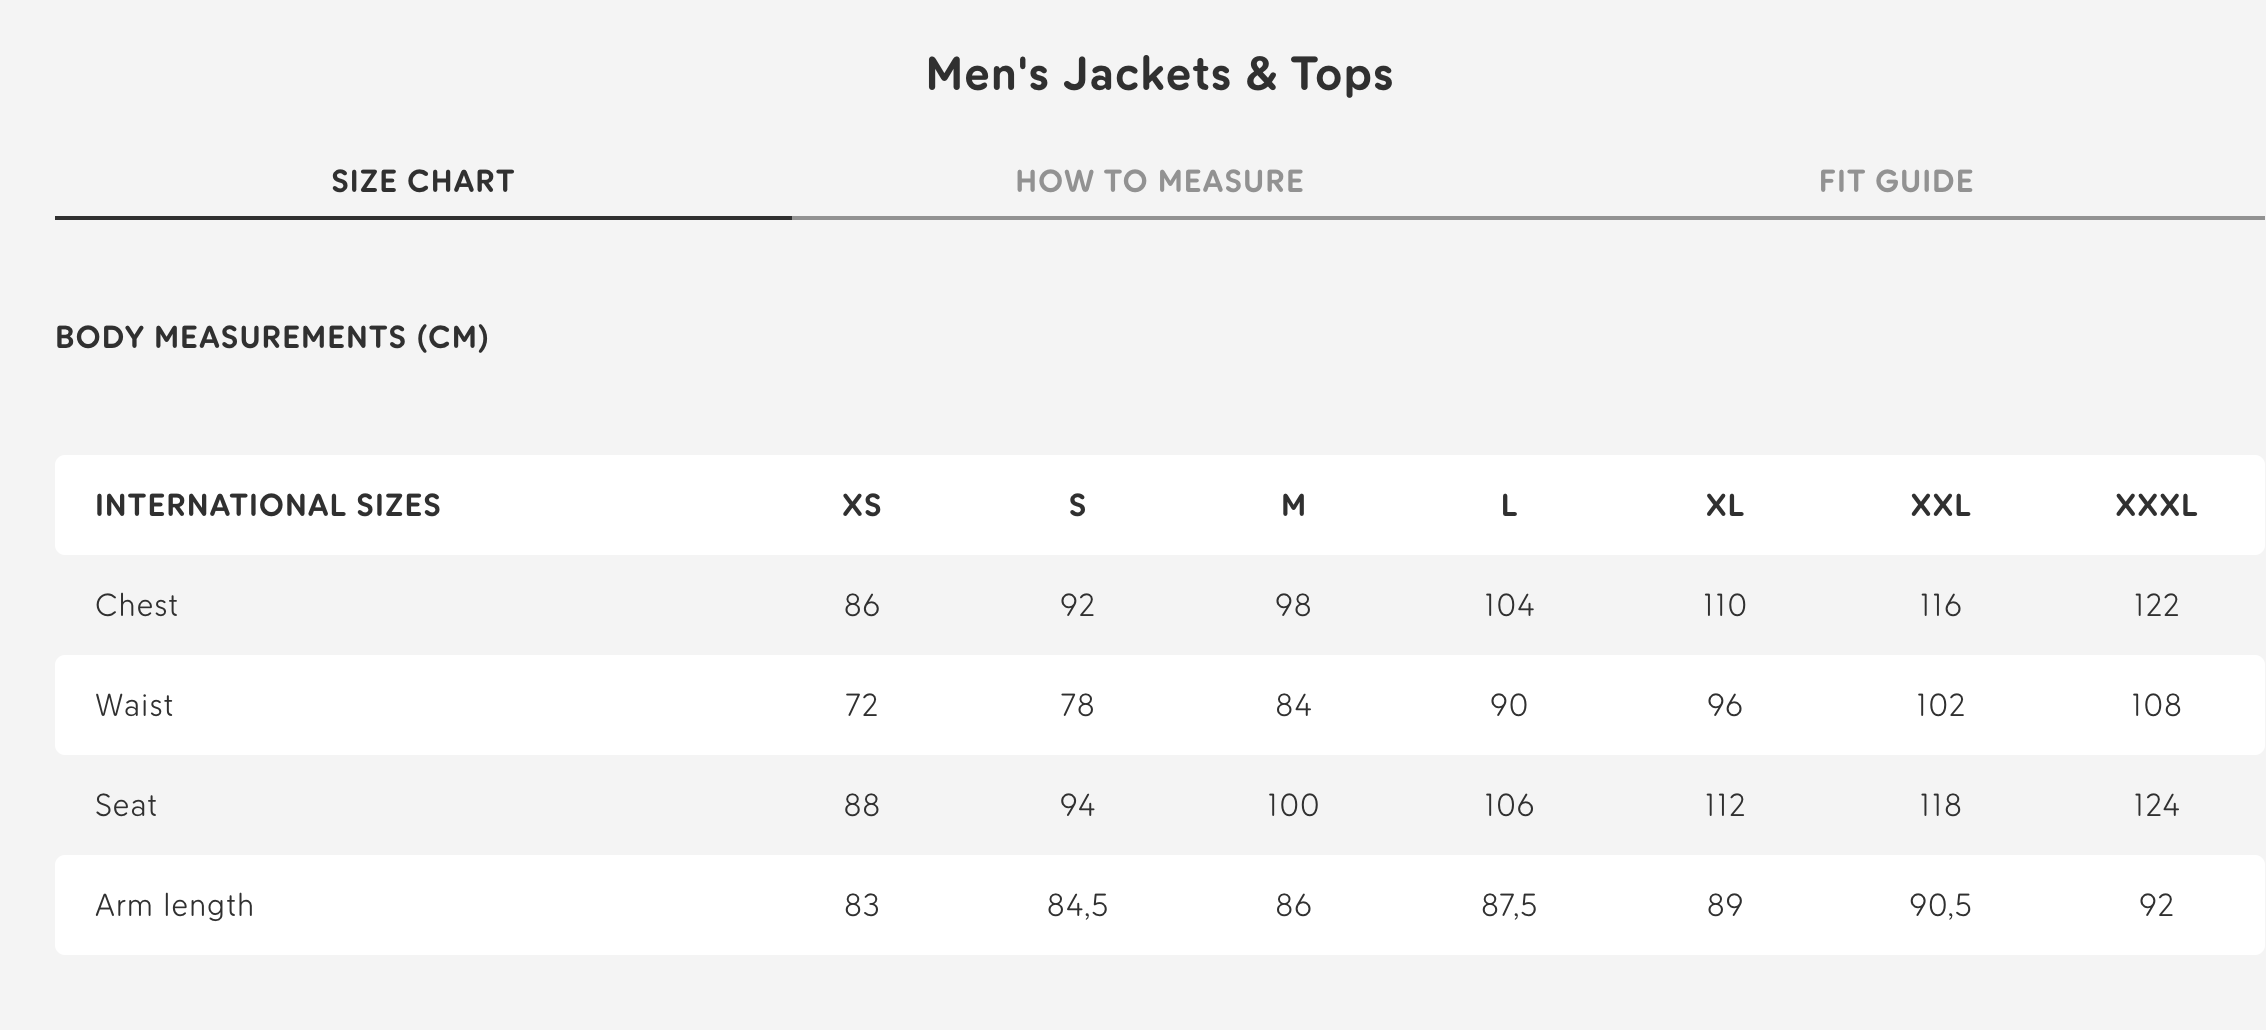
Task: Click the Chest row label
Action: tap(136, 605)
